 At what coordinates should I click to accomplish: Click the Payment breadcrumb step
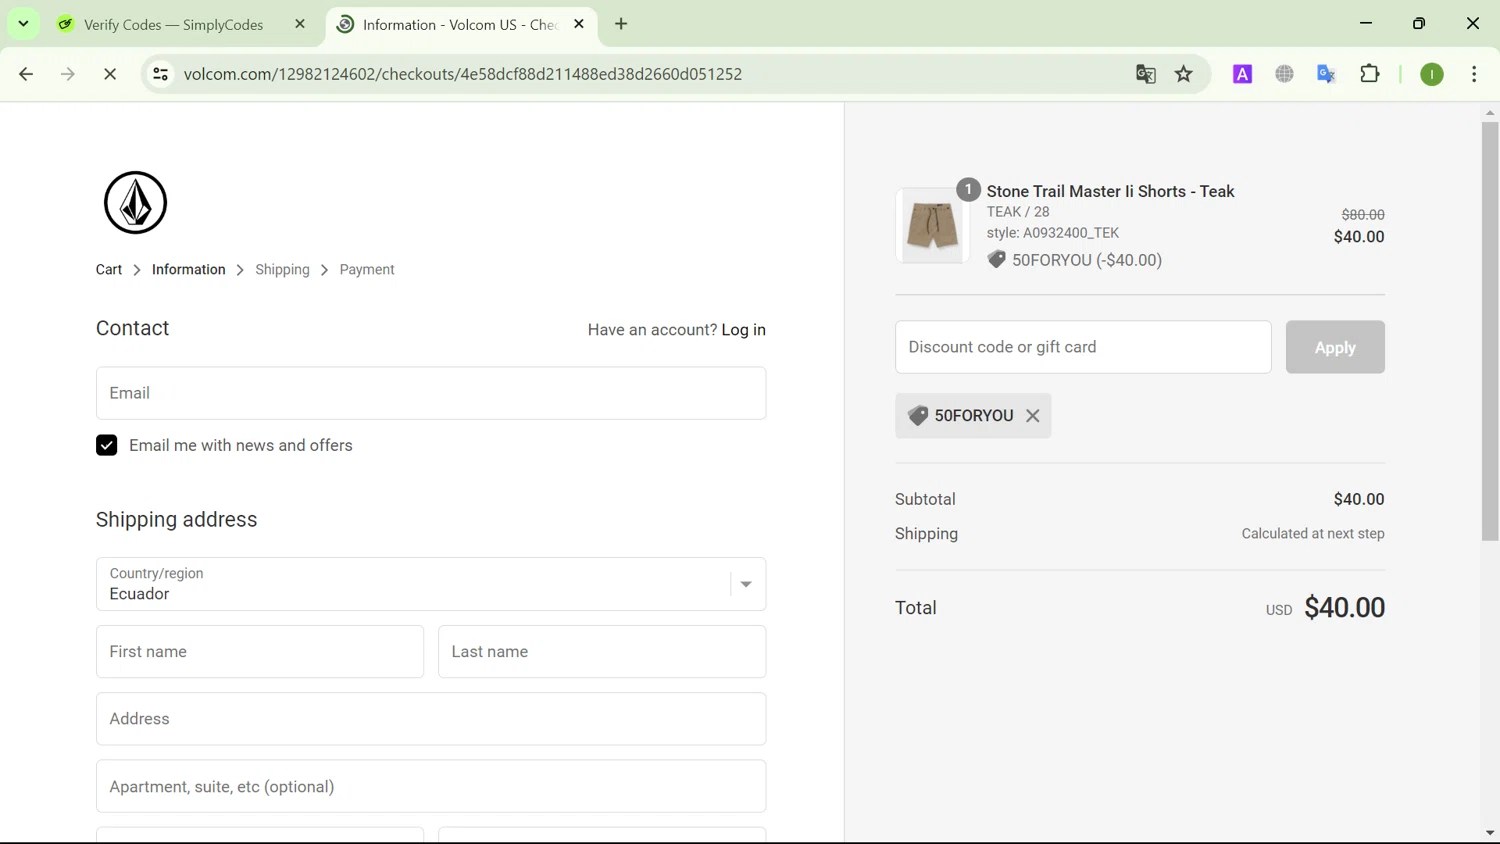[367, 270]
